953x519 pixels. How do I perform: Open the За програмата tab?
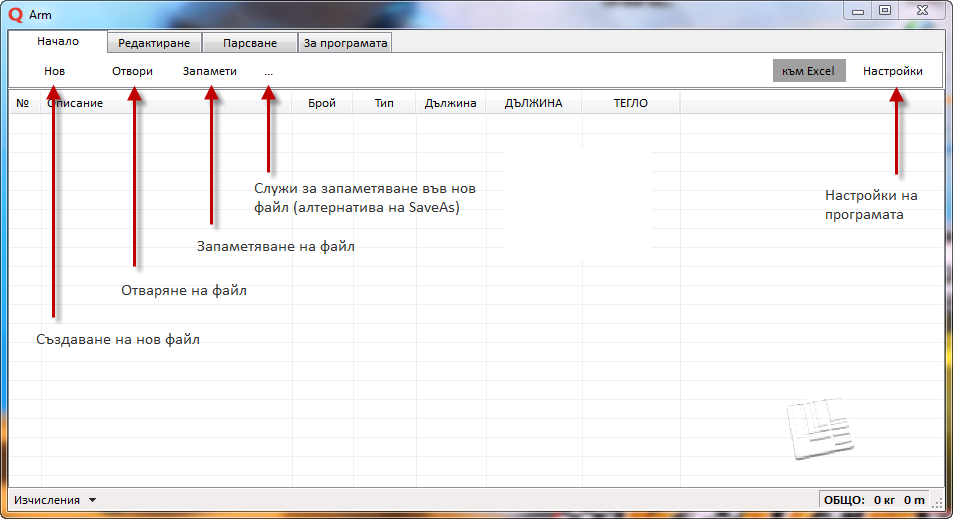click(345, 43)
